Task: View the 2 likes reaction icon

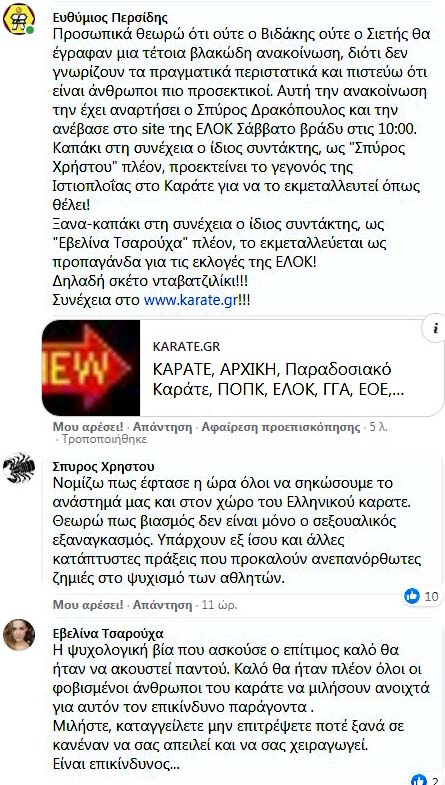Action: tap(418, 779)
